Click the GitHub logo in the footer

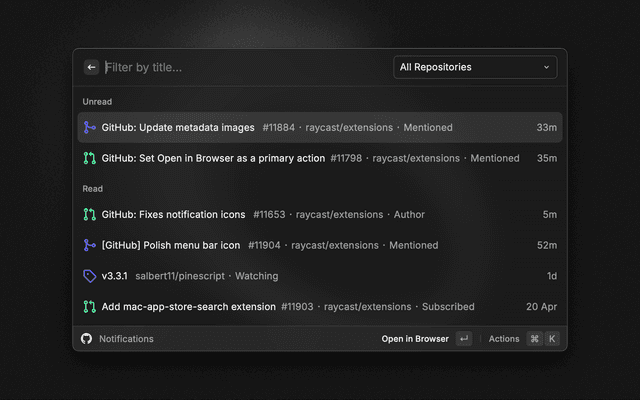point(87,339)
